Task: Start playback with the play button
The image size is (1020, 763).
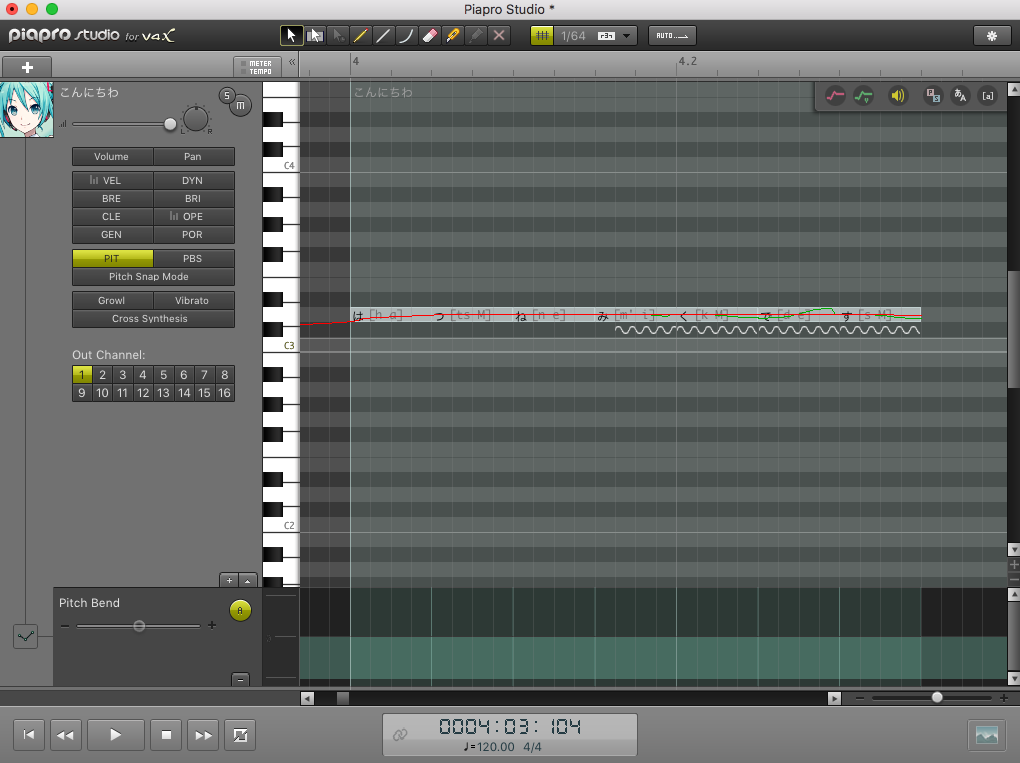Action: pos(115,735)
